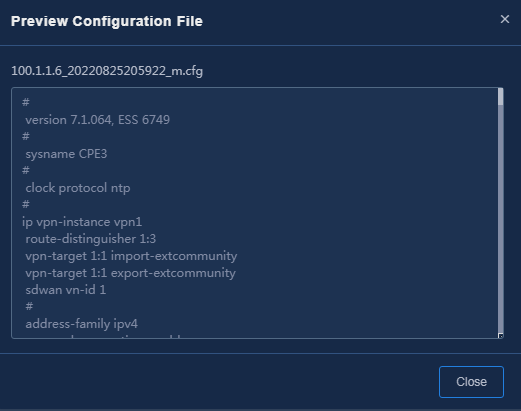The image size is (521, 411).
Task: Click the vpn-target 1:1 import-extcommunity line
Action: coord(131,256)
